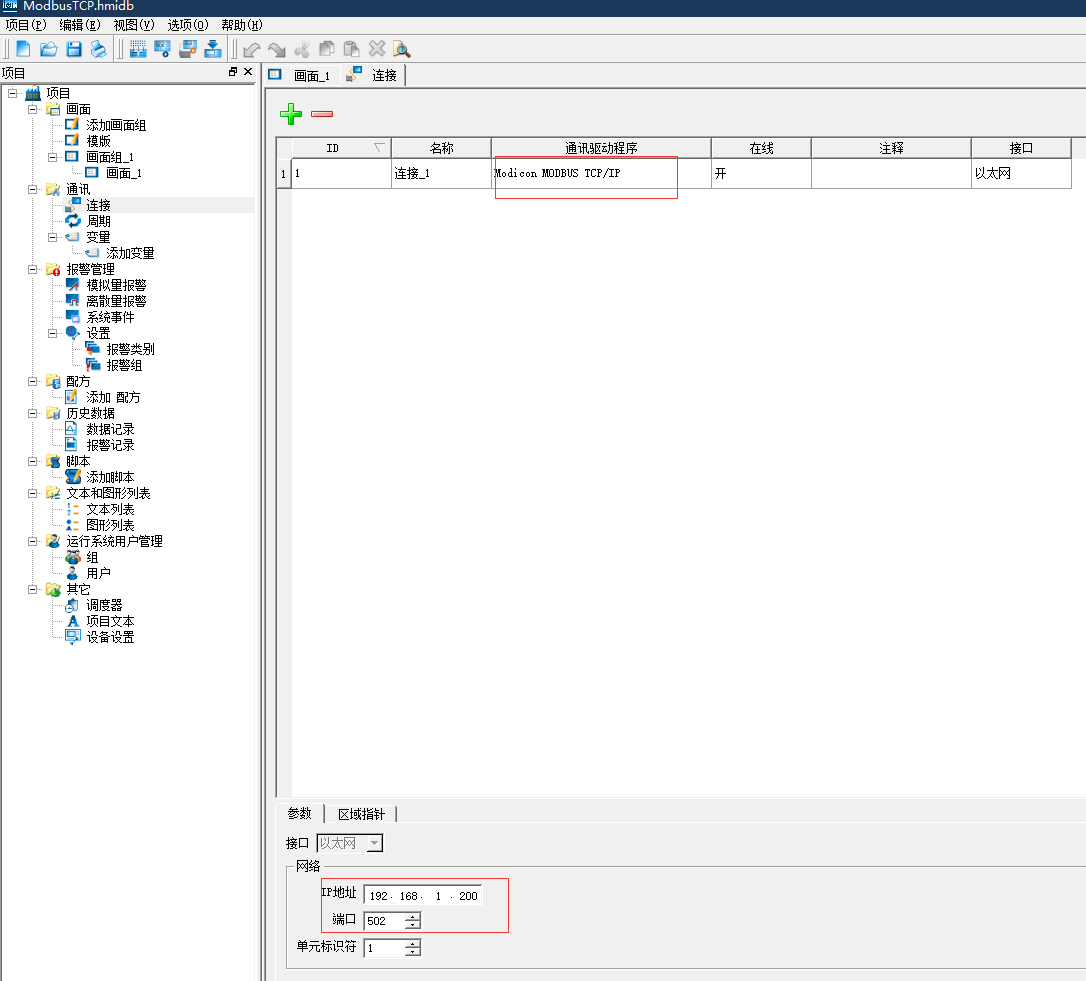
Task: Collapse the 历史数据 folder
Action: point(33,413)
